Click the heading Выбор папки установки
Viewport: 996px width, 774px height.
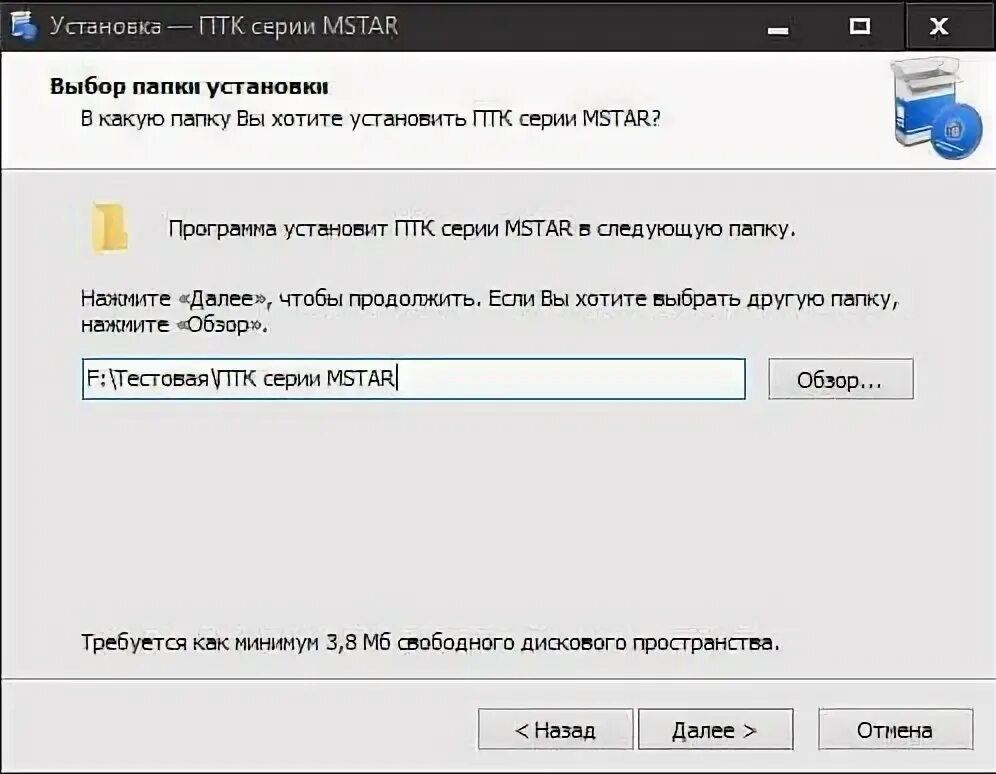click(189, 87)
